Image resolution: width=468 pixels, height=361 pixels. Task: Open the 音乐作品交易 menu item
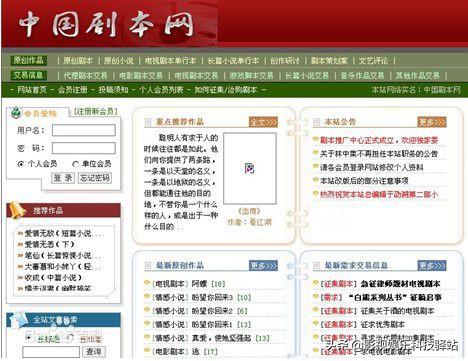point(362,75)
